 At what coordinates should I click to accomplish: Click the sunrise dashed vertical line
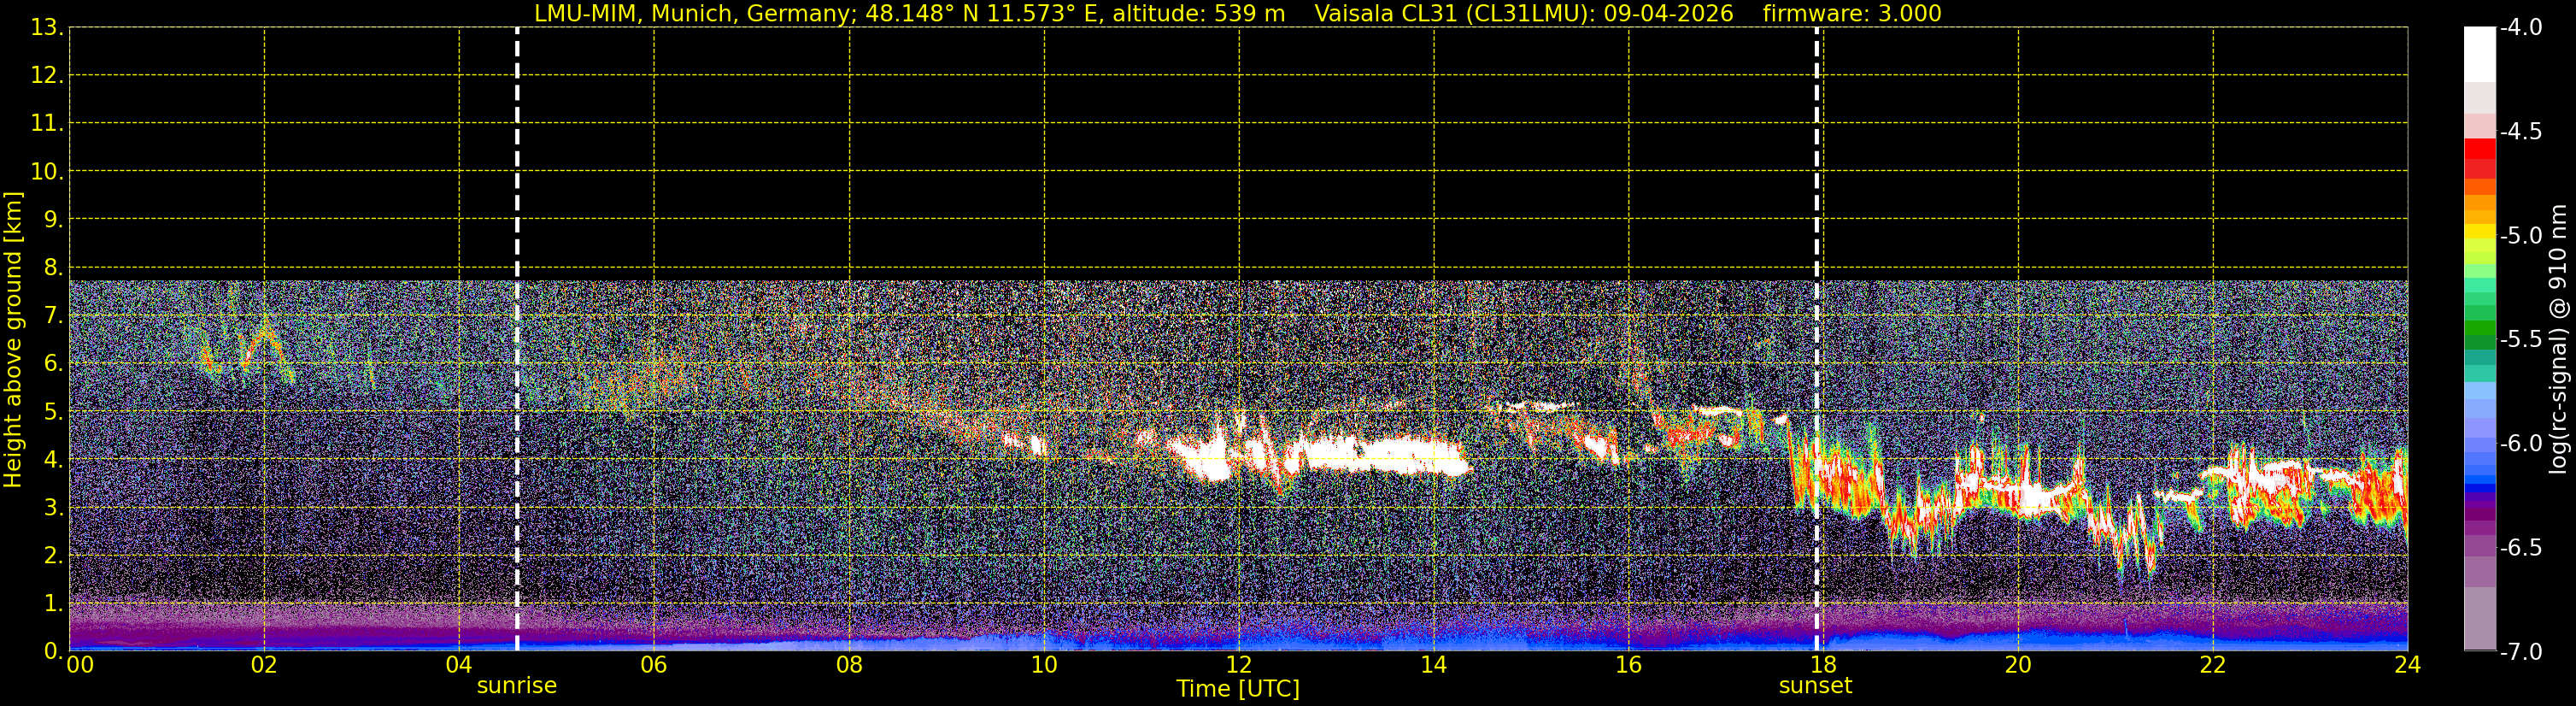[517, 339]
